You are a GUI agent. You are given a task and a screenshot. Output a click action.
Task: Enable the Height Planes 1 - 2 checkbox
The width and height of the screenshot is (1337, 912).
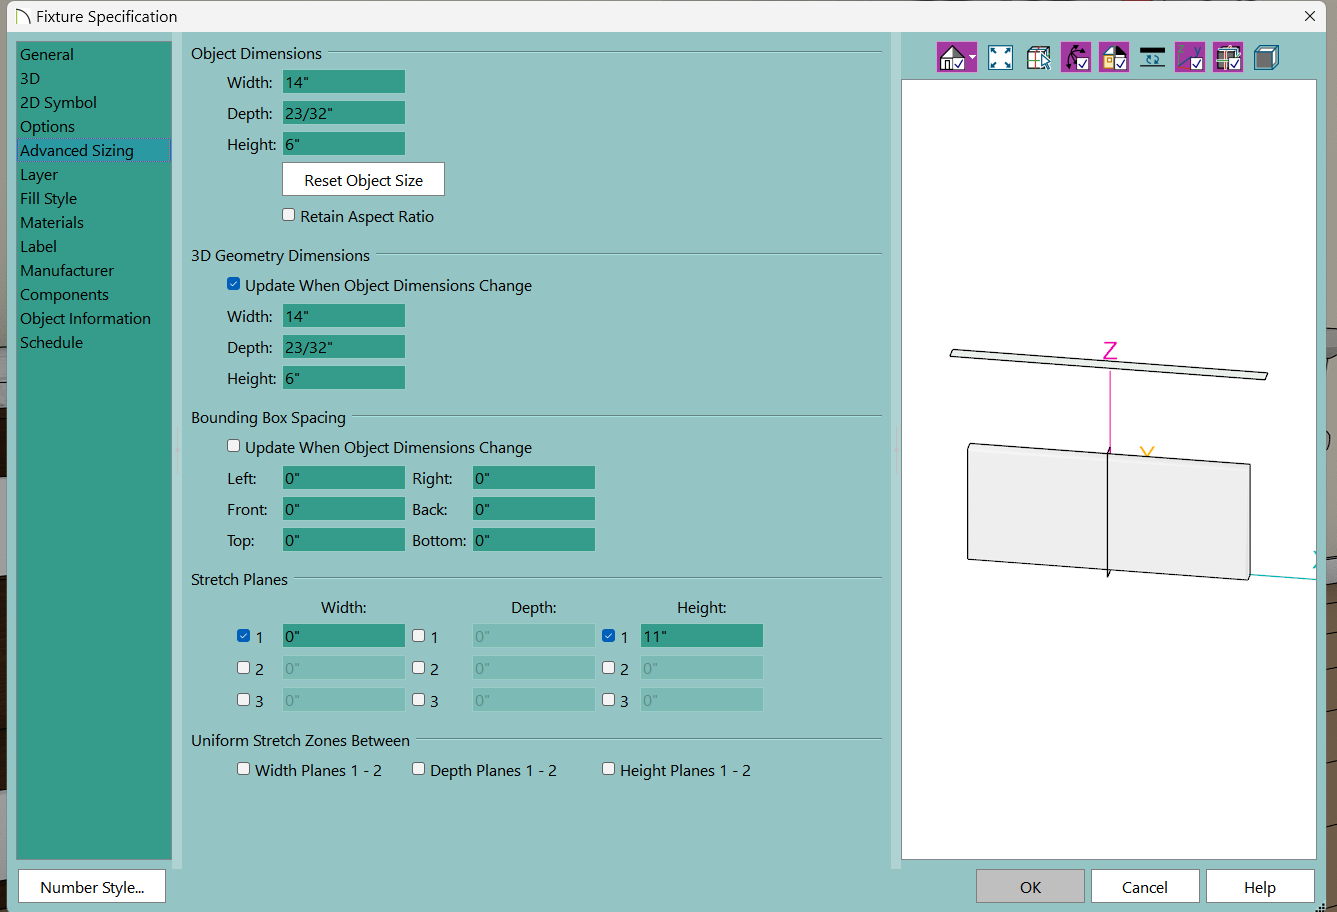pos(609,769)
